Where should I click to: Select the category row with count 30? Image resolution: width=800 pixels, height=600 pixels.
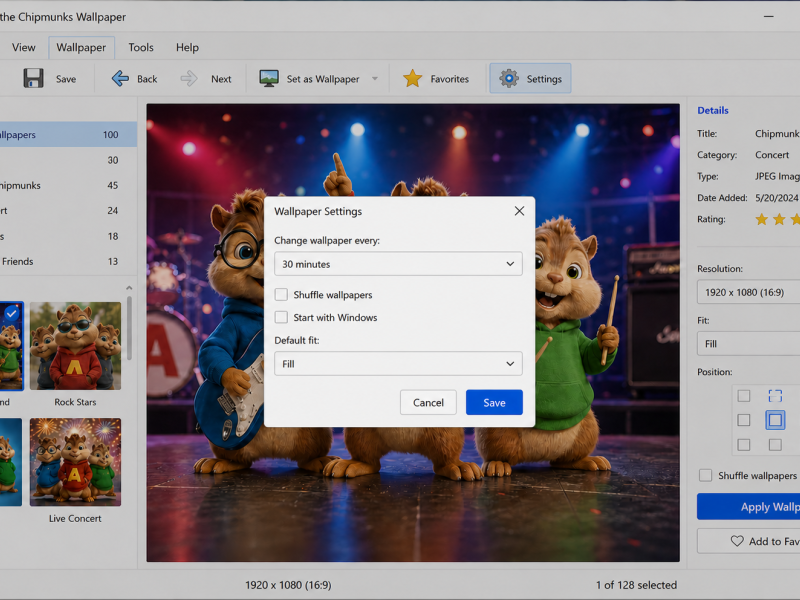(x=68, y=160)
